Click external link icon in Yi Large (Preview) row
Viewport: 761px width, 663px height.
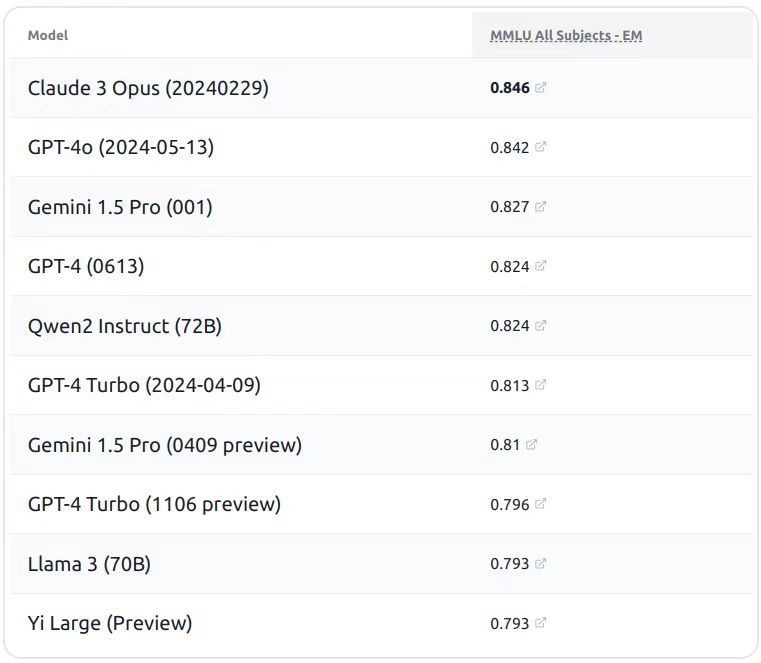tap(541, 623)
